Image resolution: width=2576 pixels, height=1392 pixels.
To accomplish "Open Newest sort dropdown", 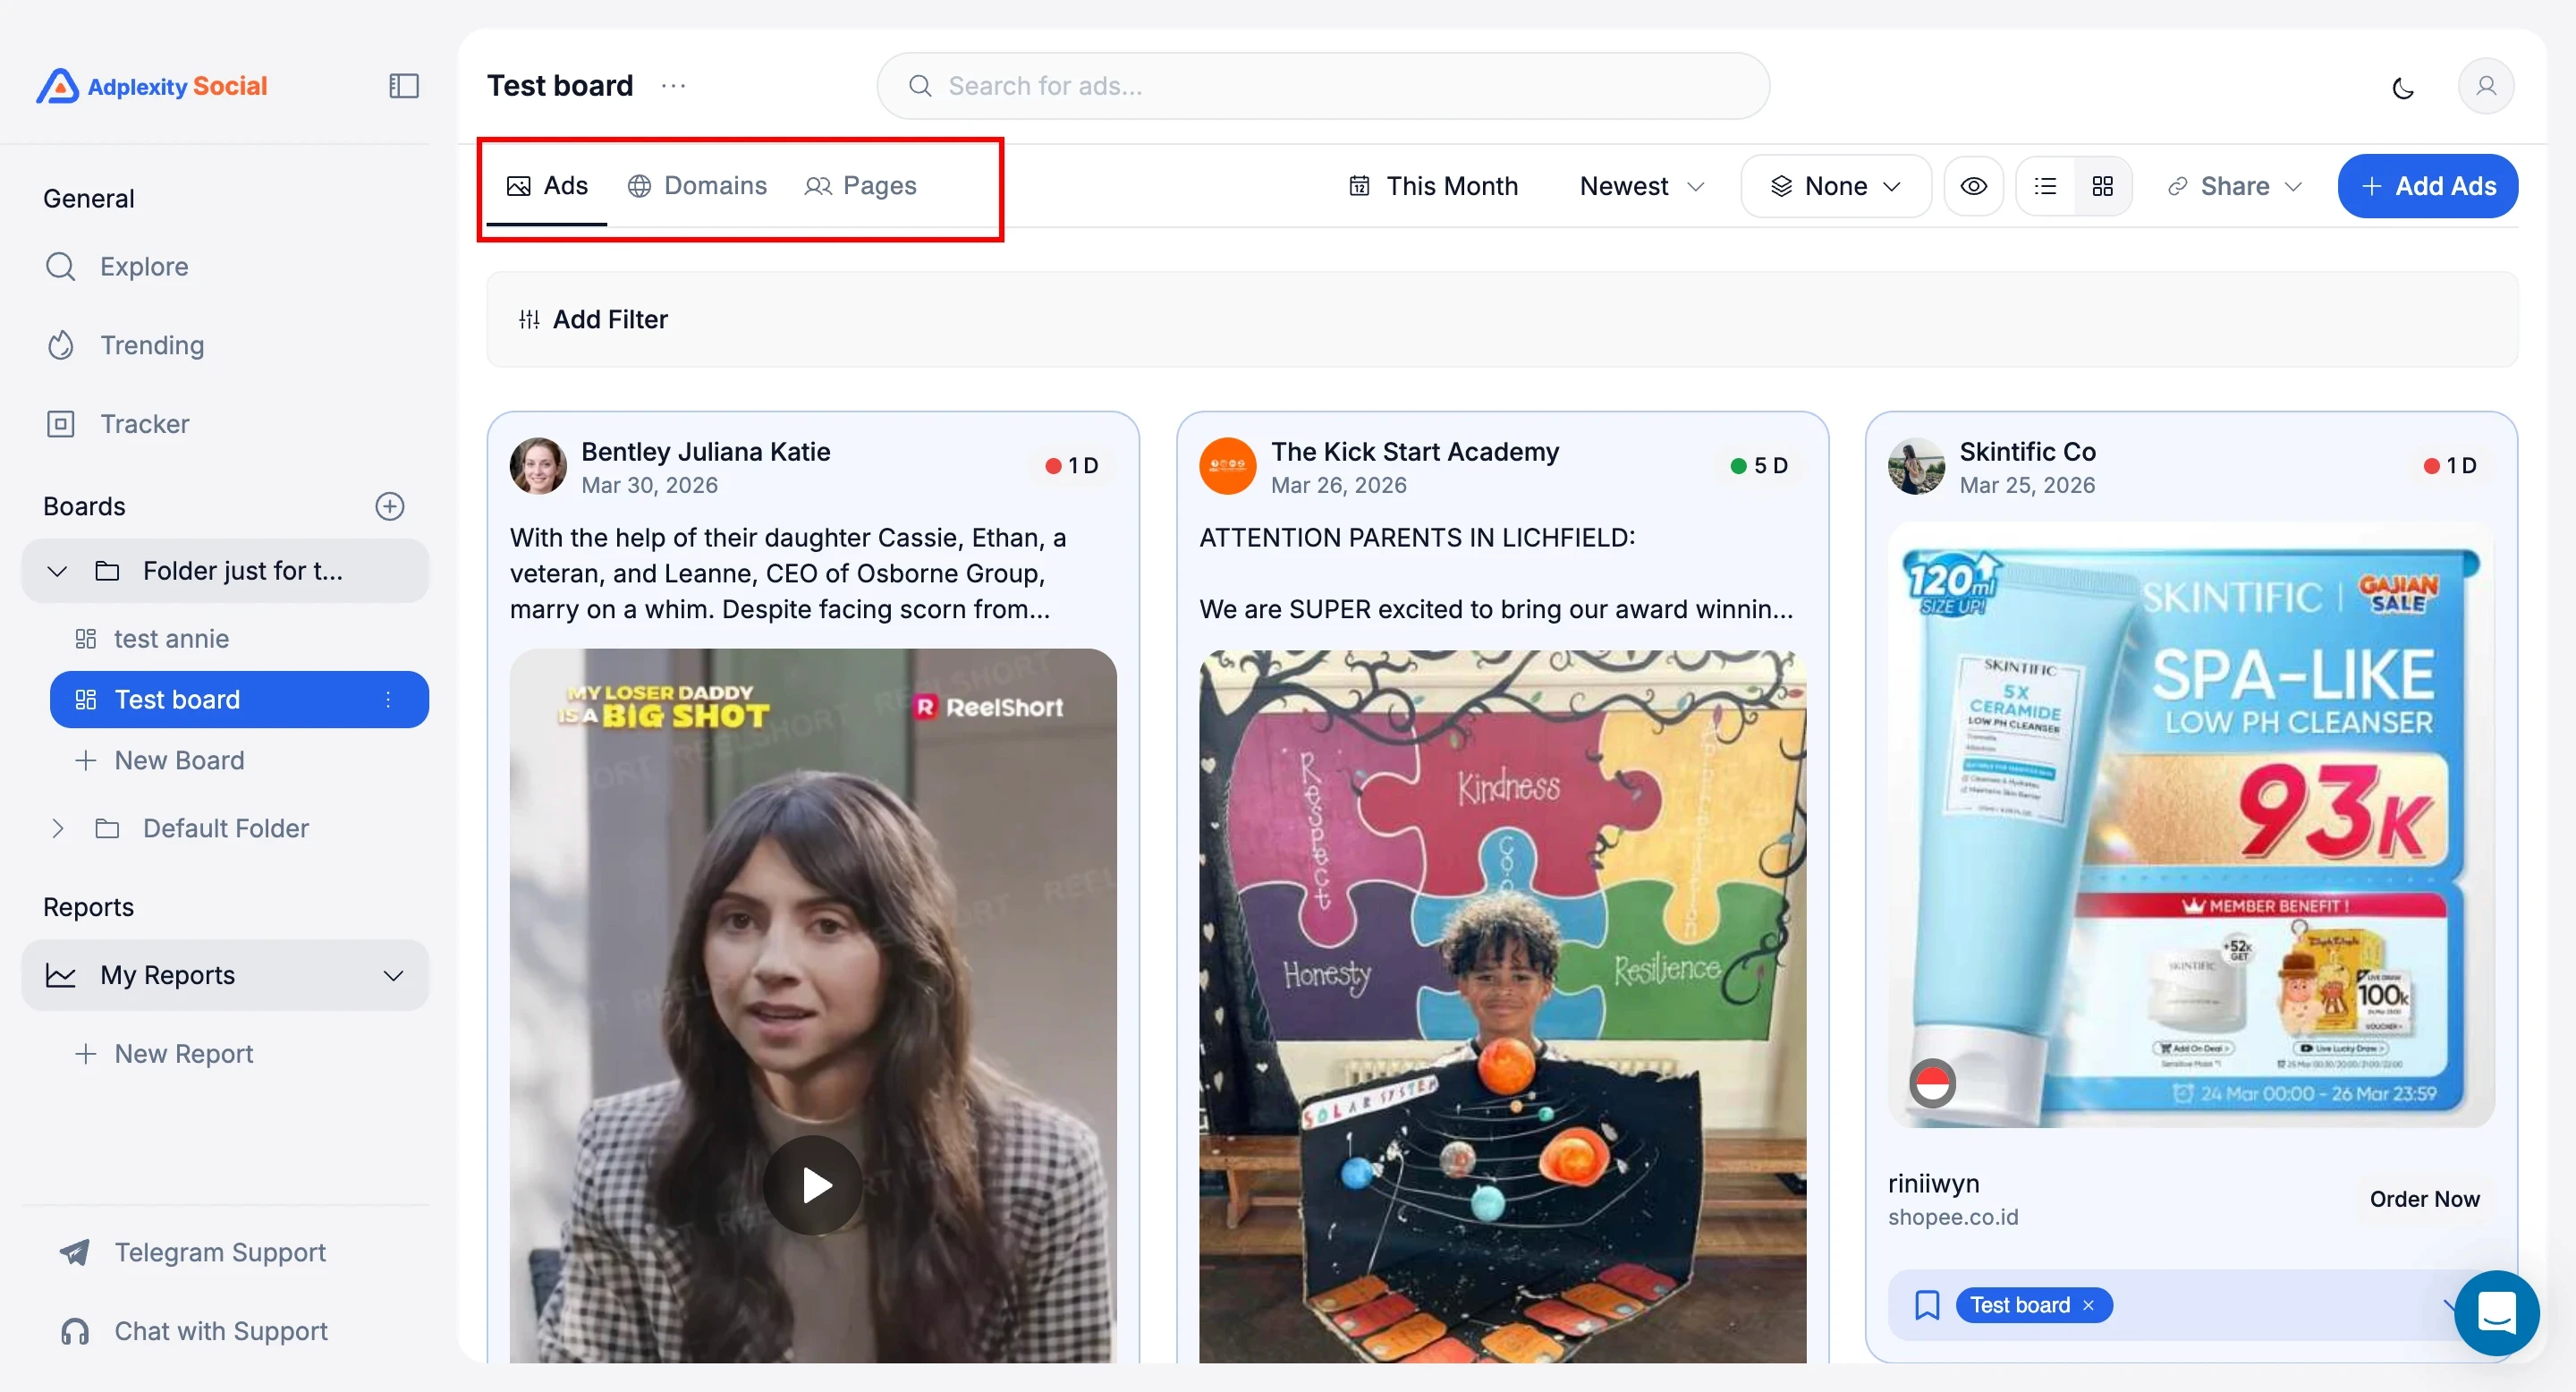I will 1641,186.
